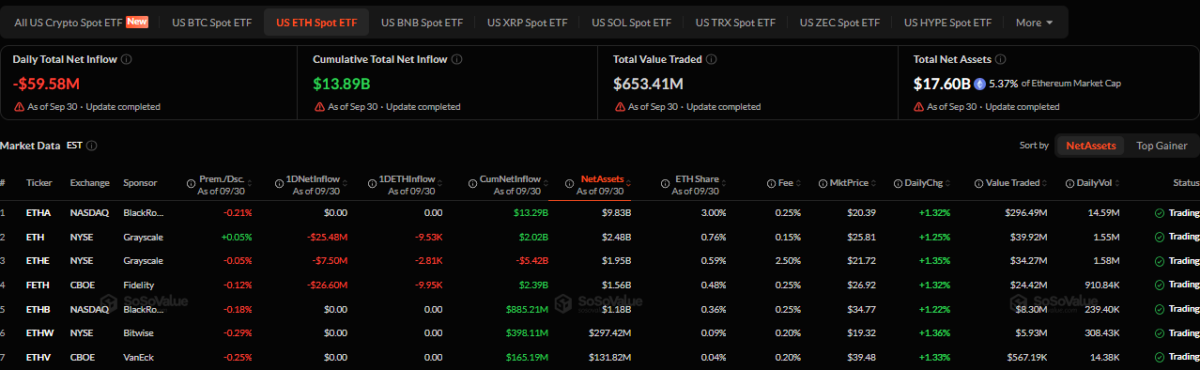Click the $653.41M total value traded

[648, 83]
